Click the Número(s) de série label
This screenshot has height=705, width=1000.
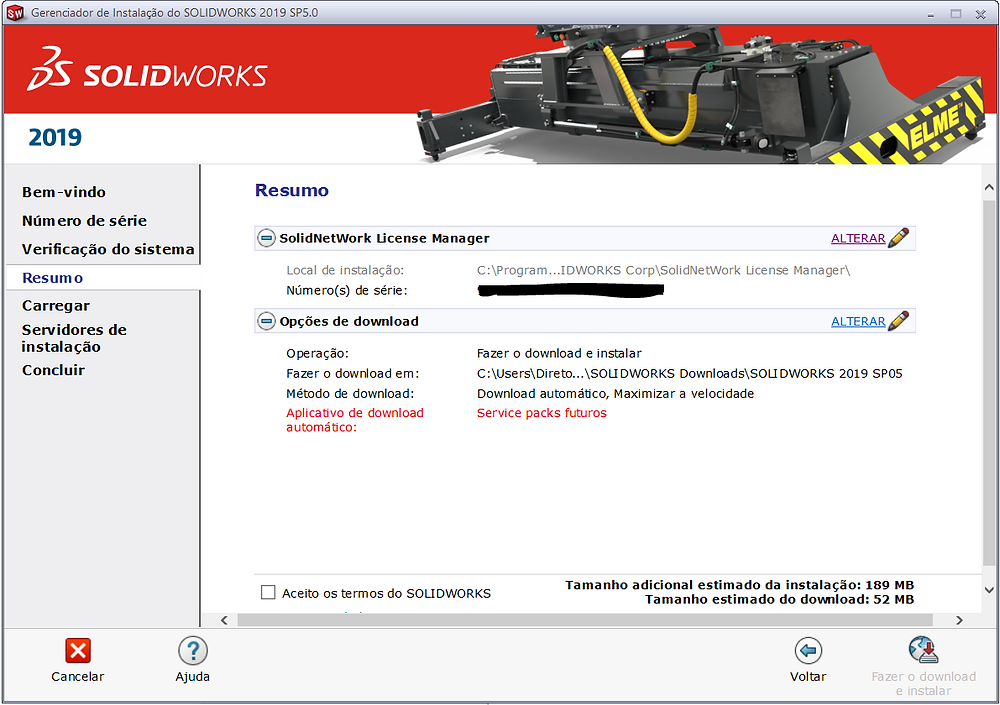pyautogui.click(x=347, y=291)
